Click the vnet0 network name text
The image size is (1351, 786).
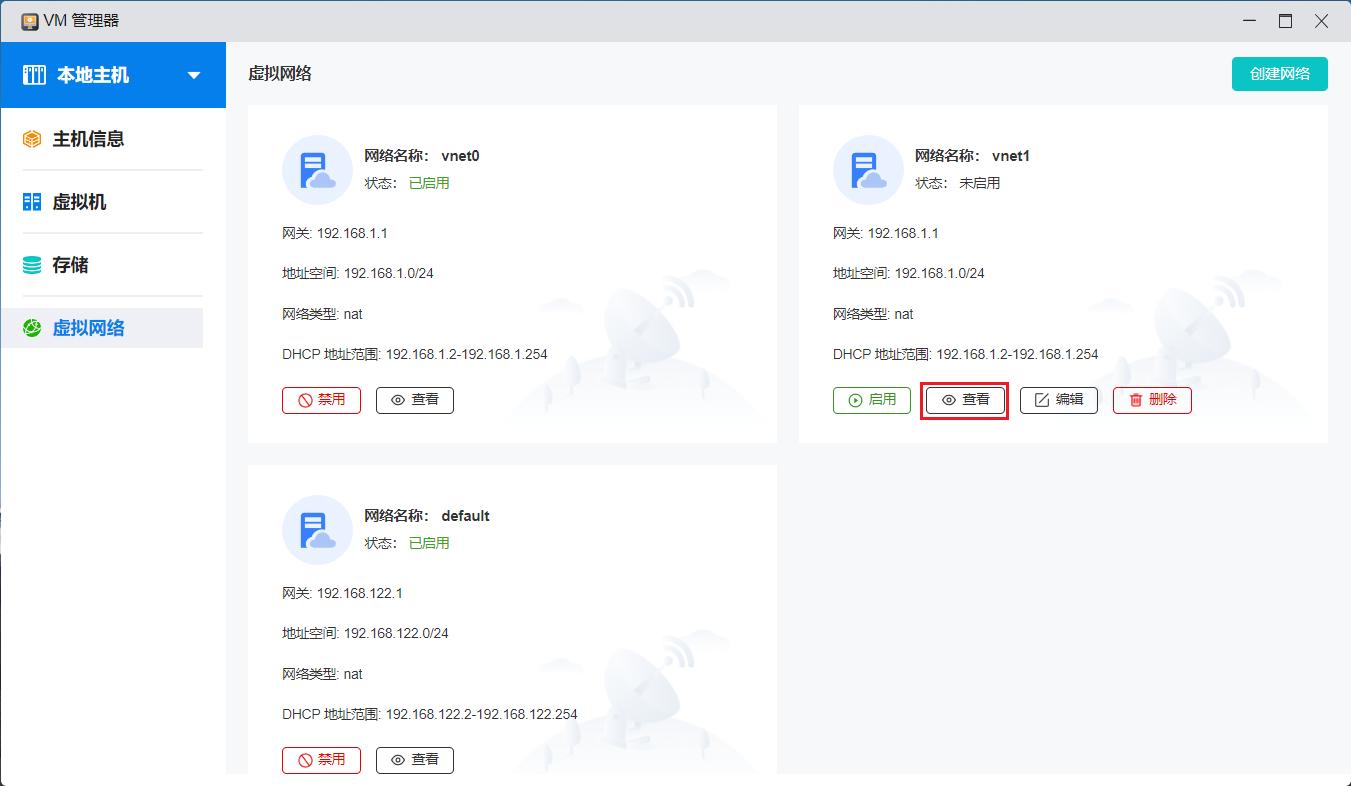point(460,156)
